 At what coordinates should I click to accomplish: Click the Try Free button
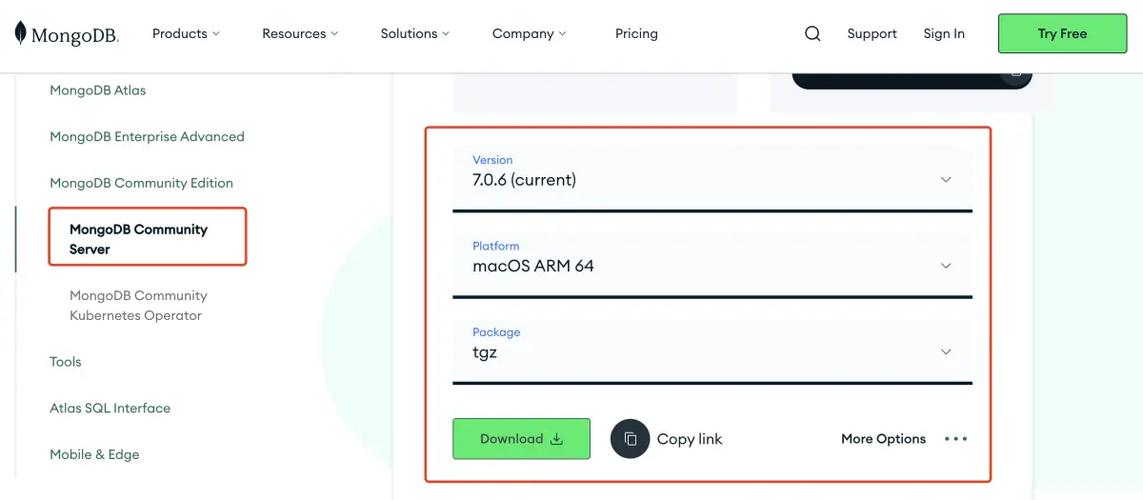[1062, 34]
